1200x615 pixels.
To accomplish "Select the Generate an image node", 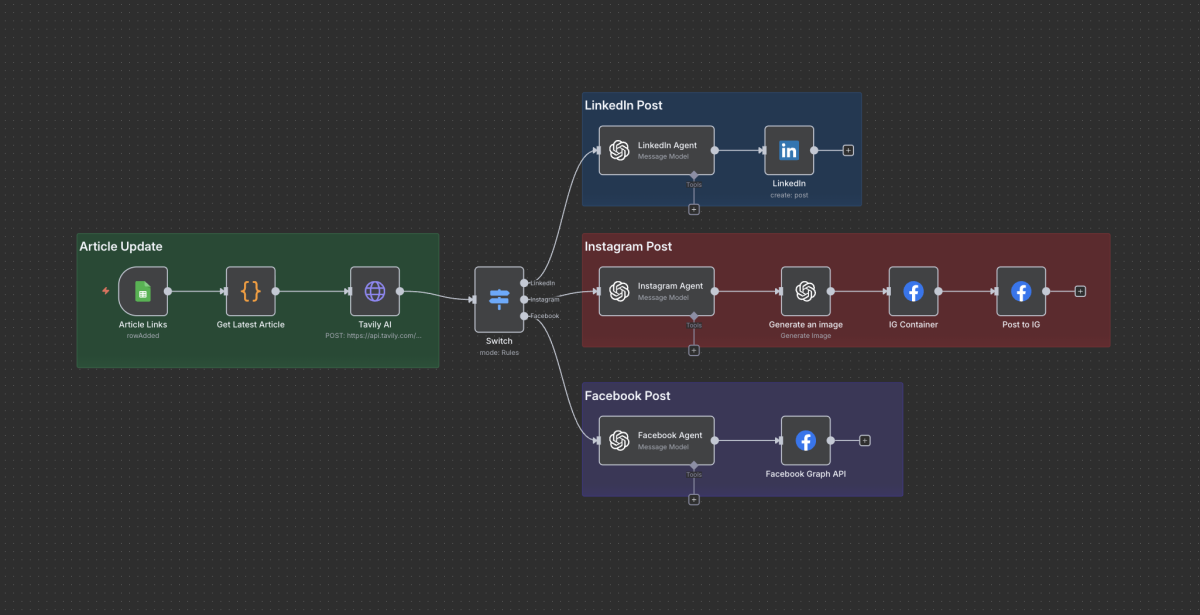I will tap(806, 291).
